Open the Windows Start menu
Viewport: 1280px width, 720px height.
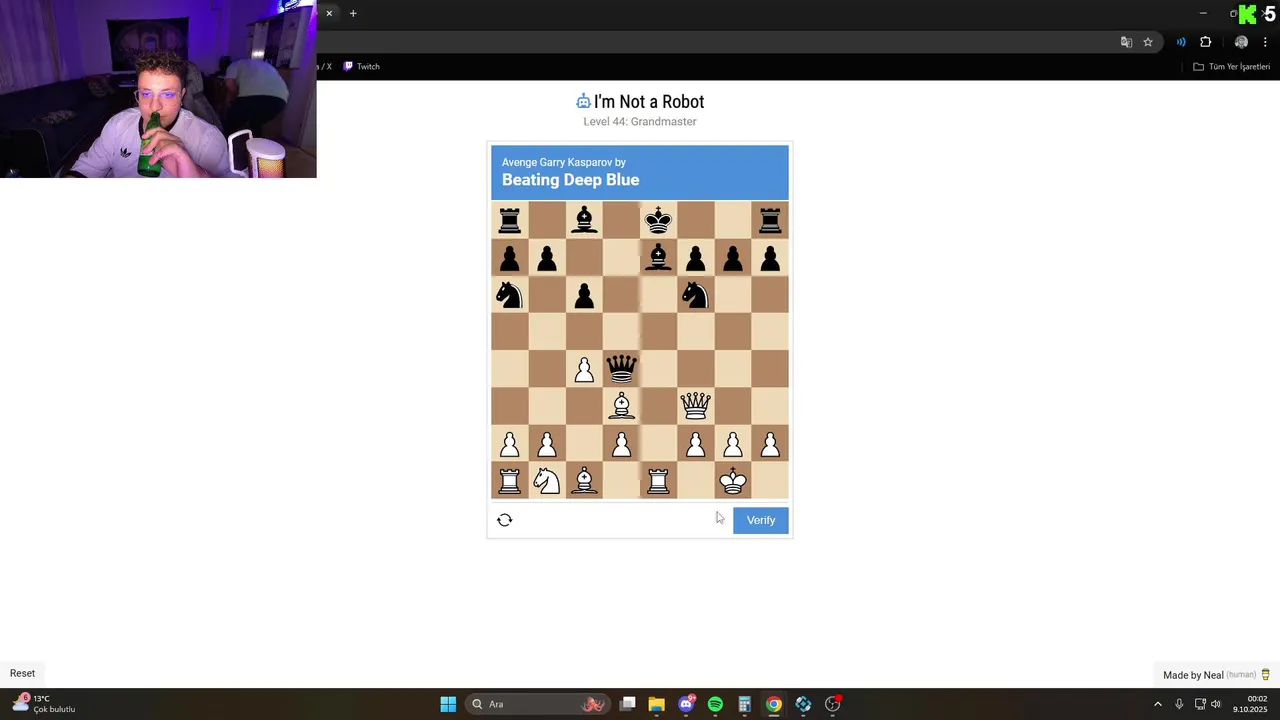tap(448, 704)
